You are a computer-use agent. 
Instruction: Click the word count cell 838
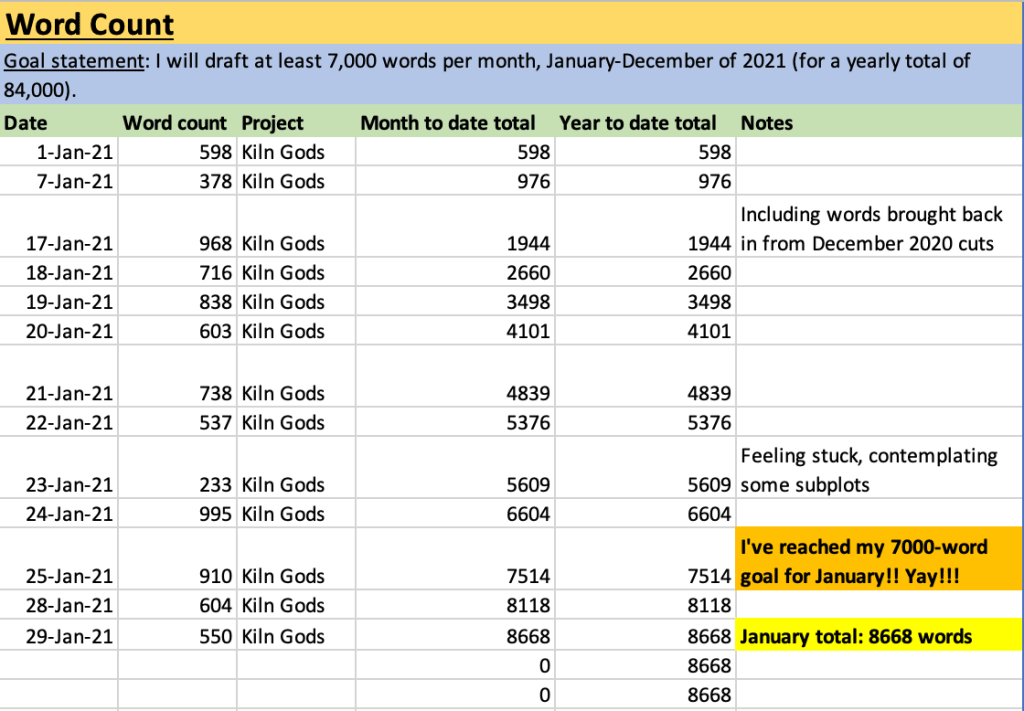point(177,302)
